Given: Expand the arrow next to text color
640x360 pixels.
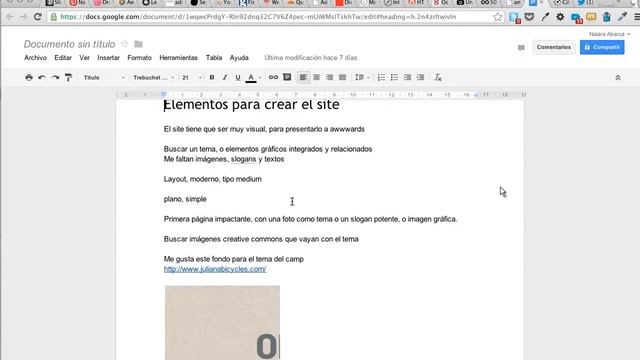Looking at the screenshot, I should (x=260, y=78).
